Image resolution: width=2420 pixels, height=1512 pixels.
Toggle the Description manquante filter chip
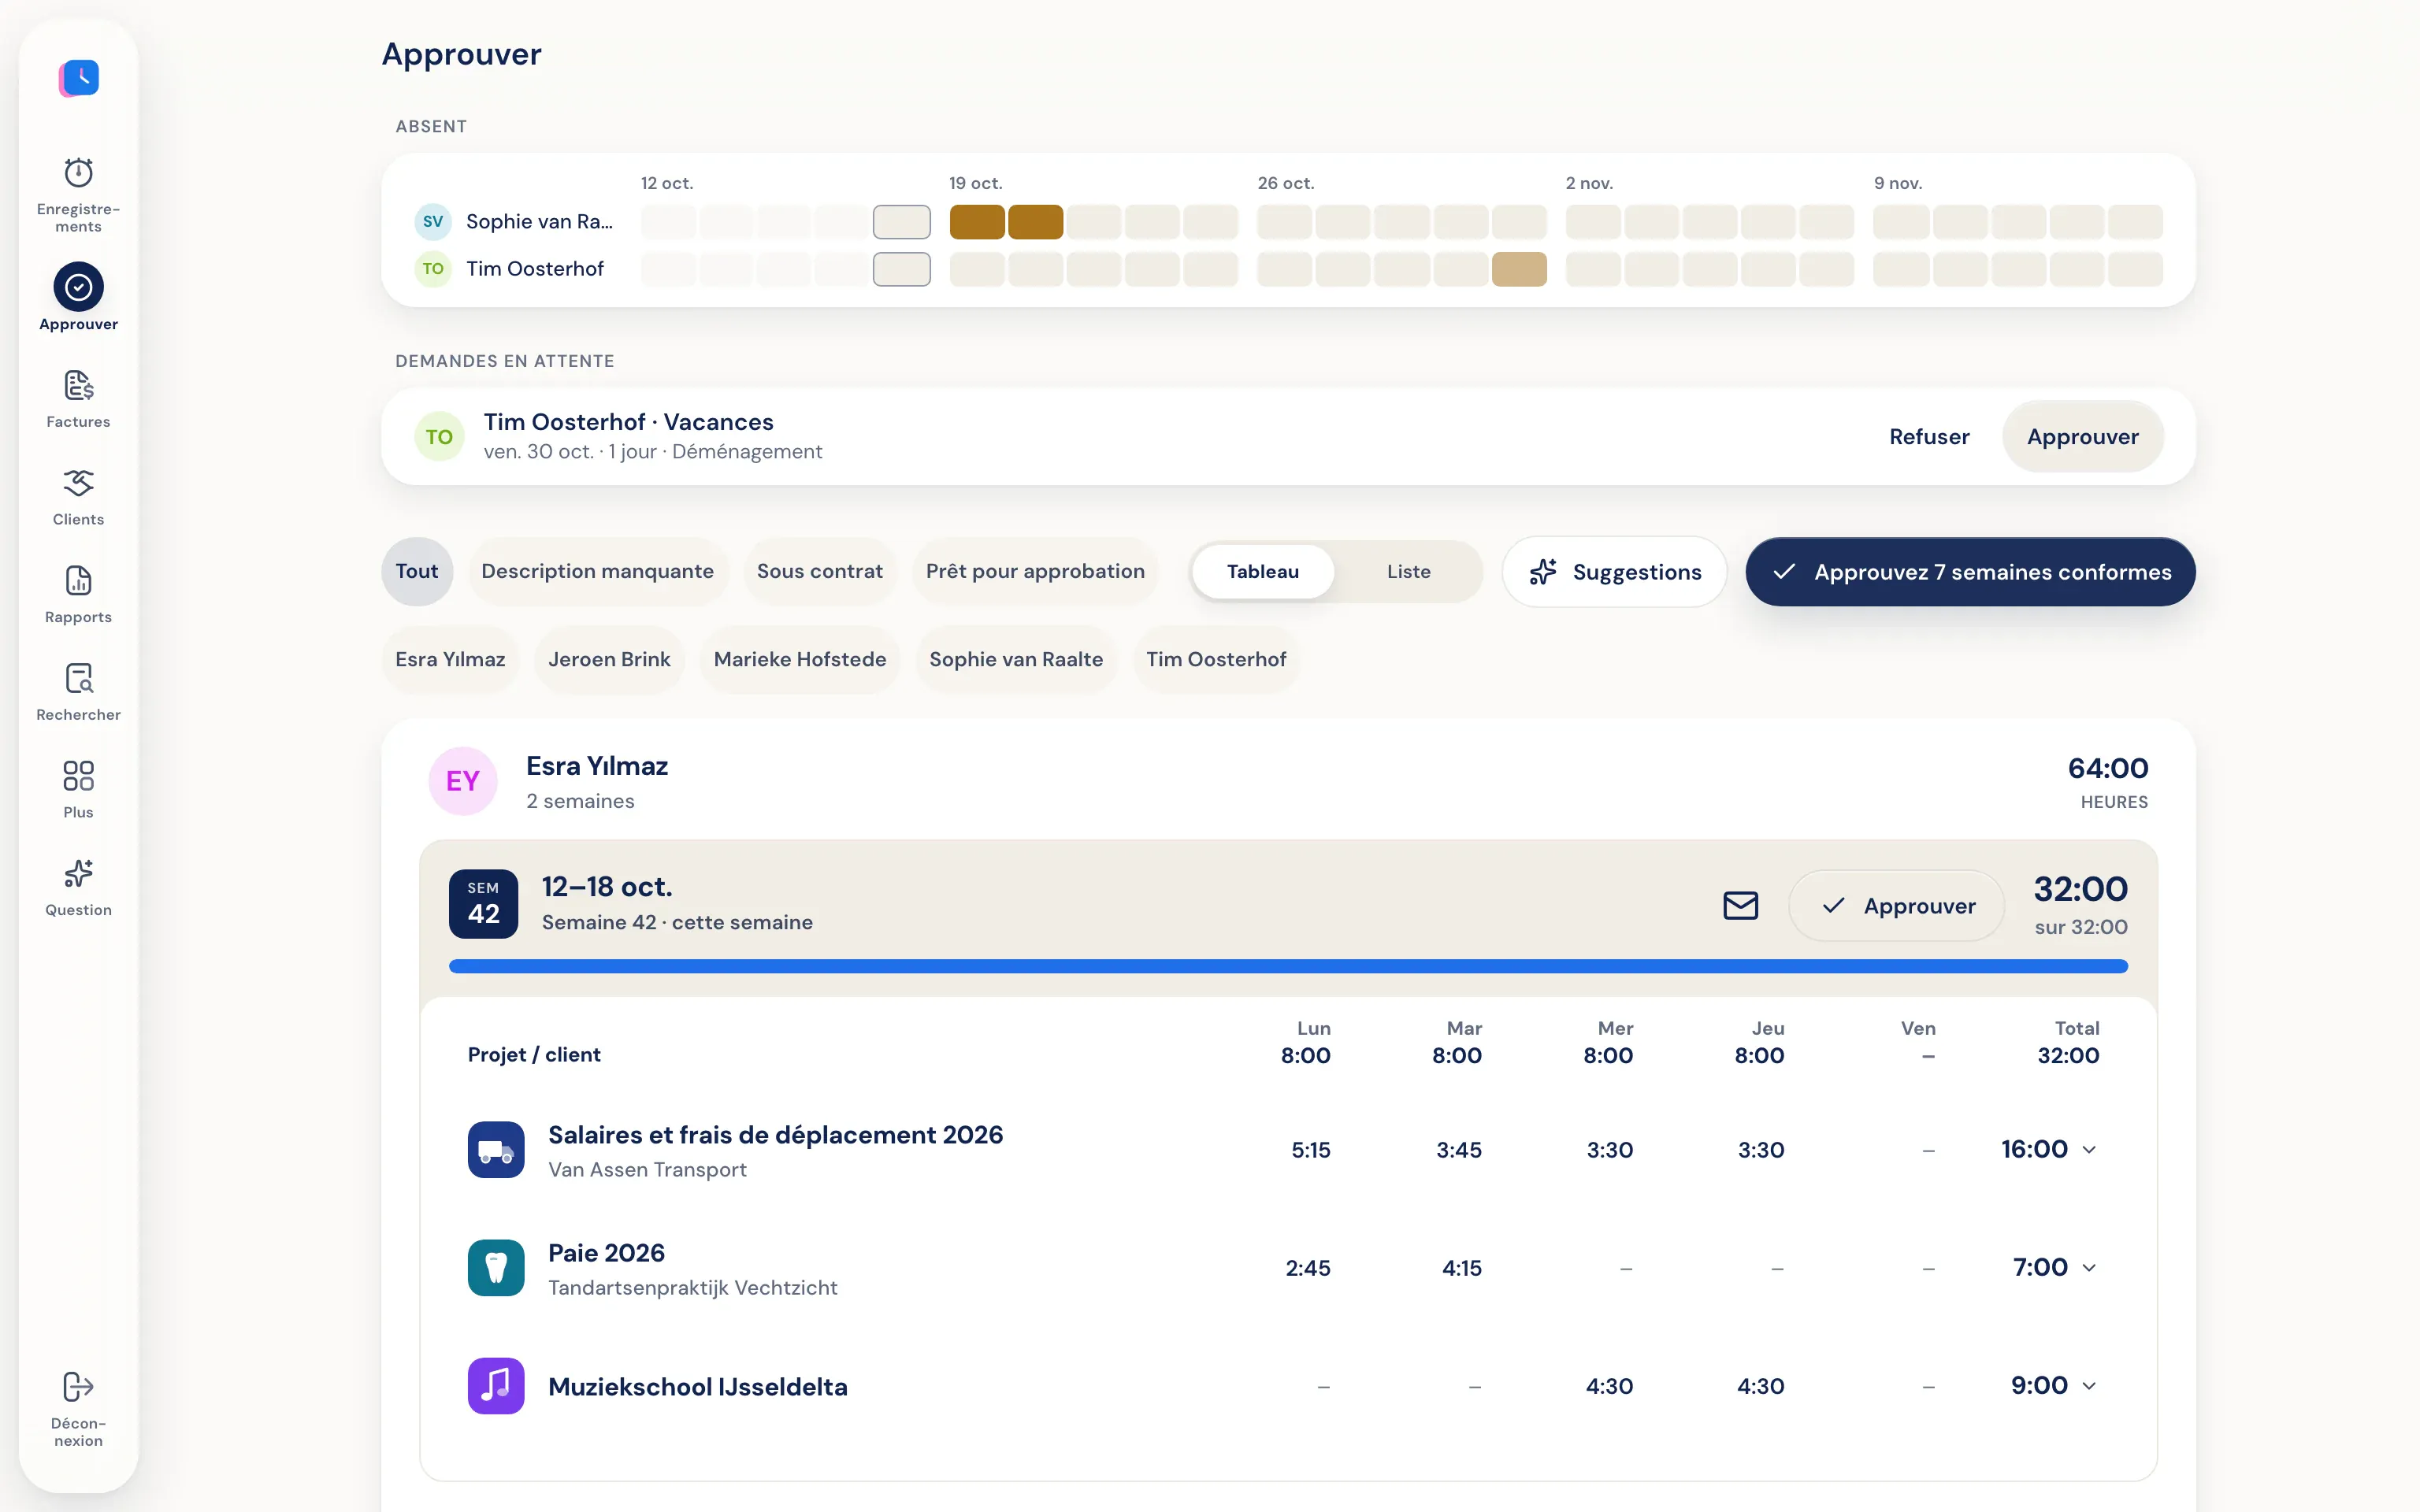click(597, 572)
